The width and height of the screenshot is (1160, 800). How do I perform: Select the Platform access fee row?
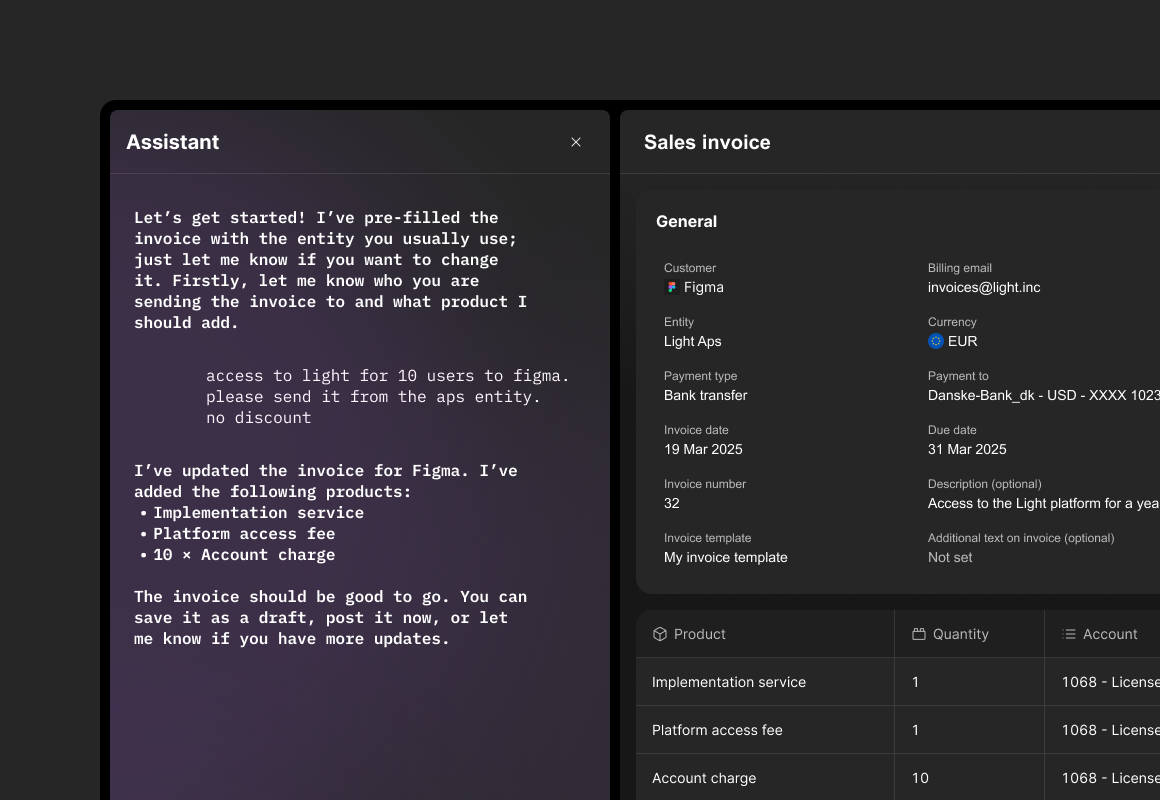point(717,730)
